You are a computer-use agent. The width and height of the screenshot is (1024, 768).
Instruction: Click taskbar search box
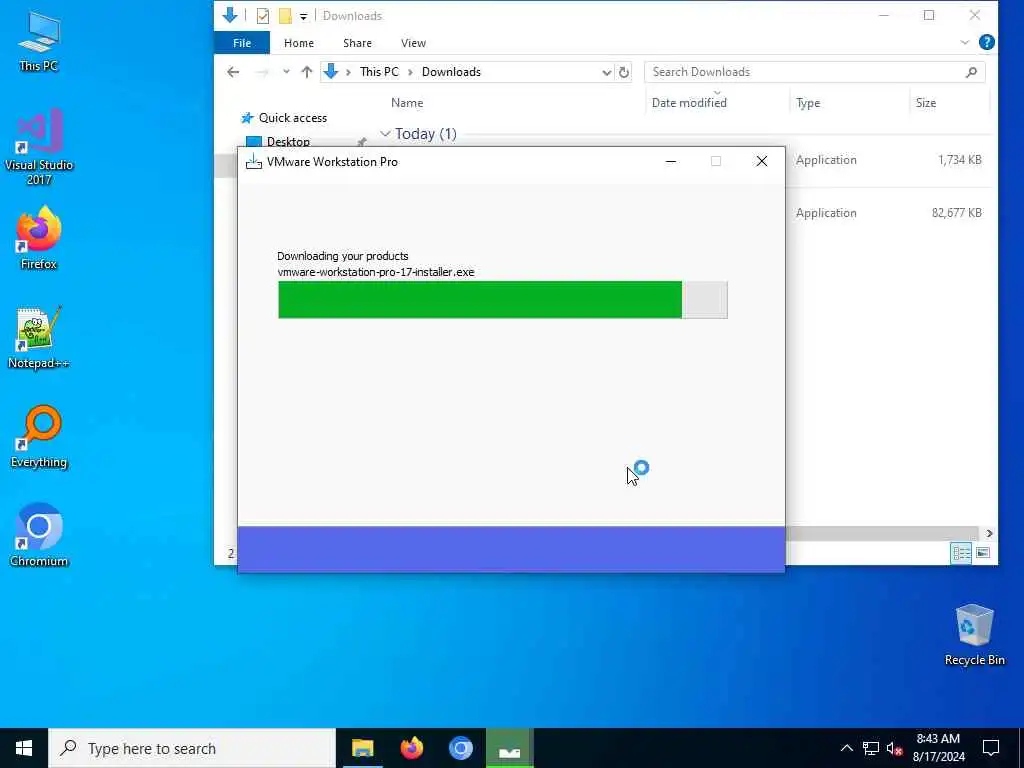point(192,748)
